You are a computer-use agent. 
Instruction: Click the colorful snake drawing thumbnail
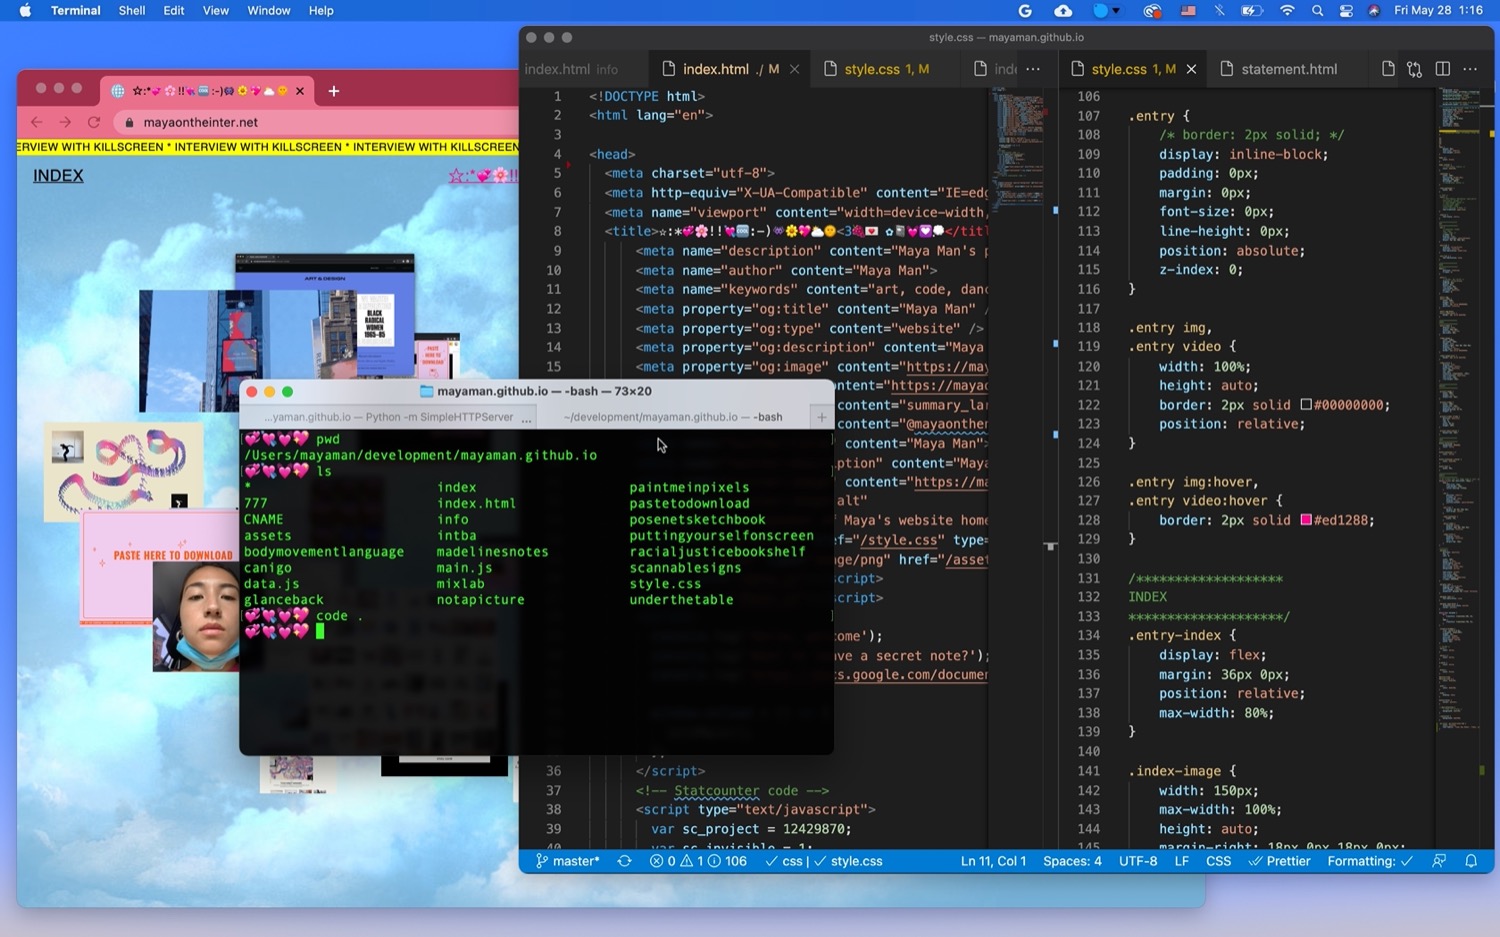124,471
